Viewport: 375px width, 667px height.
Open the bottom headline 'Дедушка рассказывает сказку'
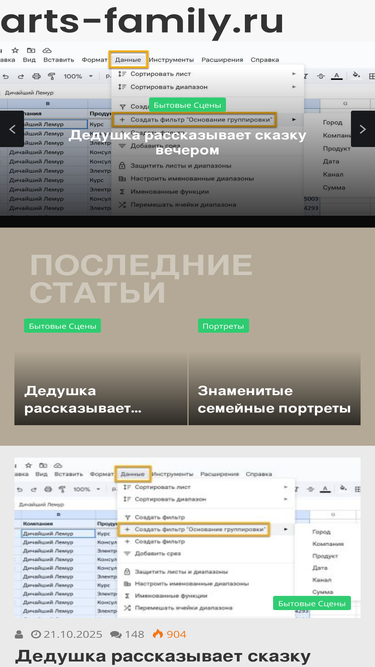pos(163,656)
